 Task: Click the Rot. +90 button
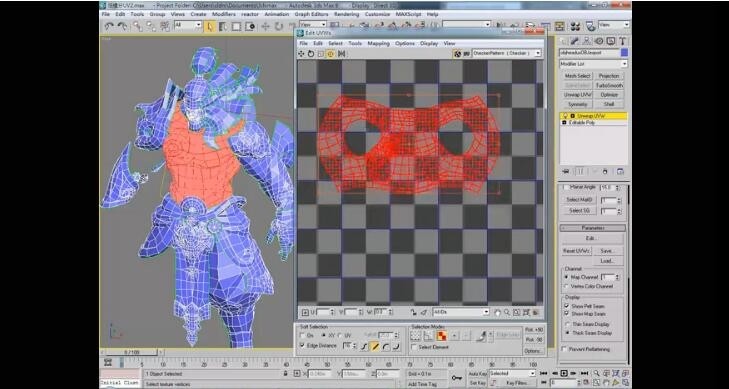coord(534,330)
